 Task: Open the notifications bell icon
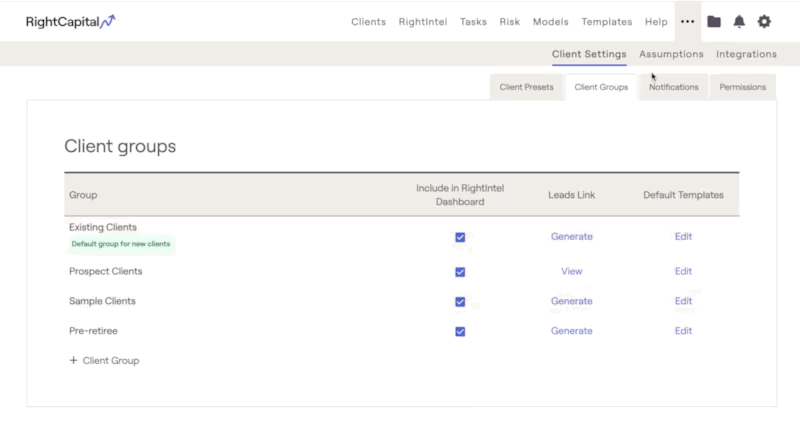(x=739, y=21)
